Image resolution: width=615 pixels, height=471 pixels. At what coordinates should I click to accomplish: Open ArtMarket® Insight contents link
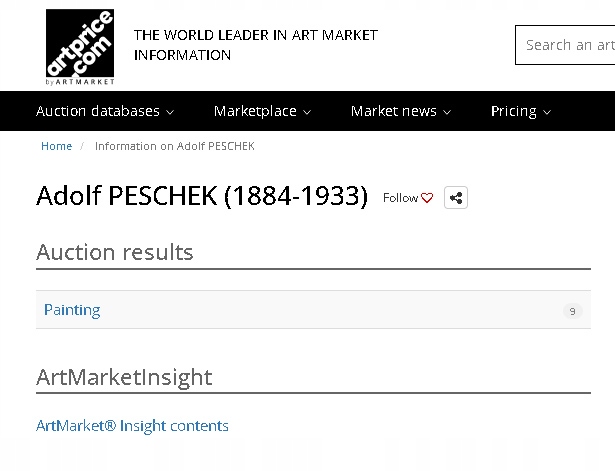point(132,426)
